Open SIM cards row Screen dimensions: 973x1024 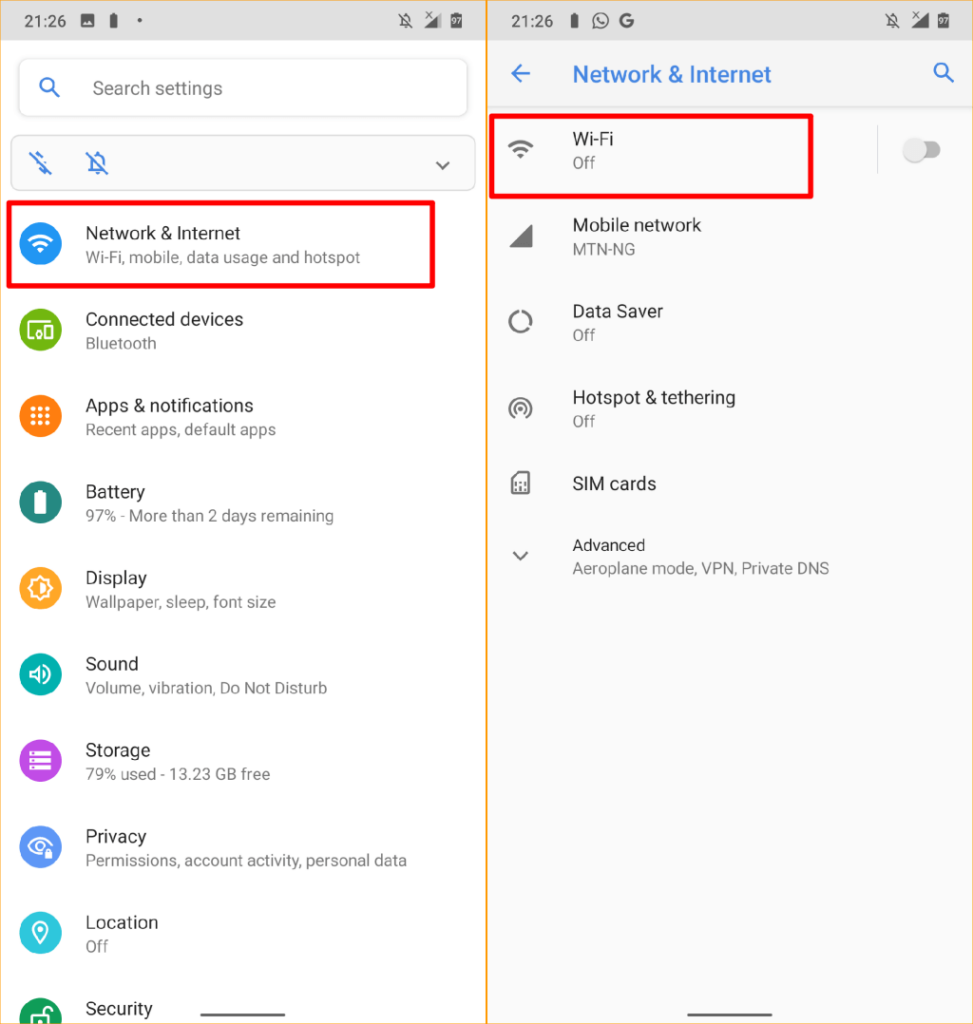(730, 484)
